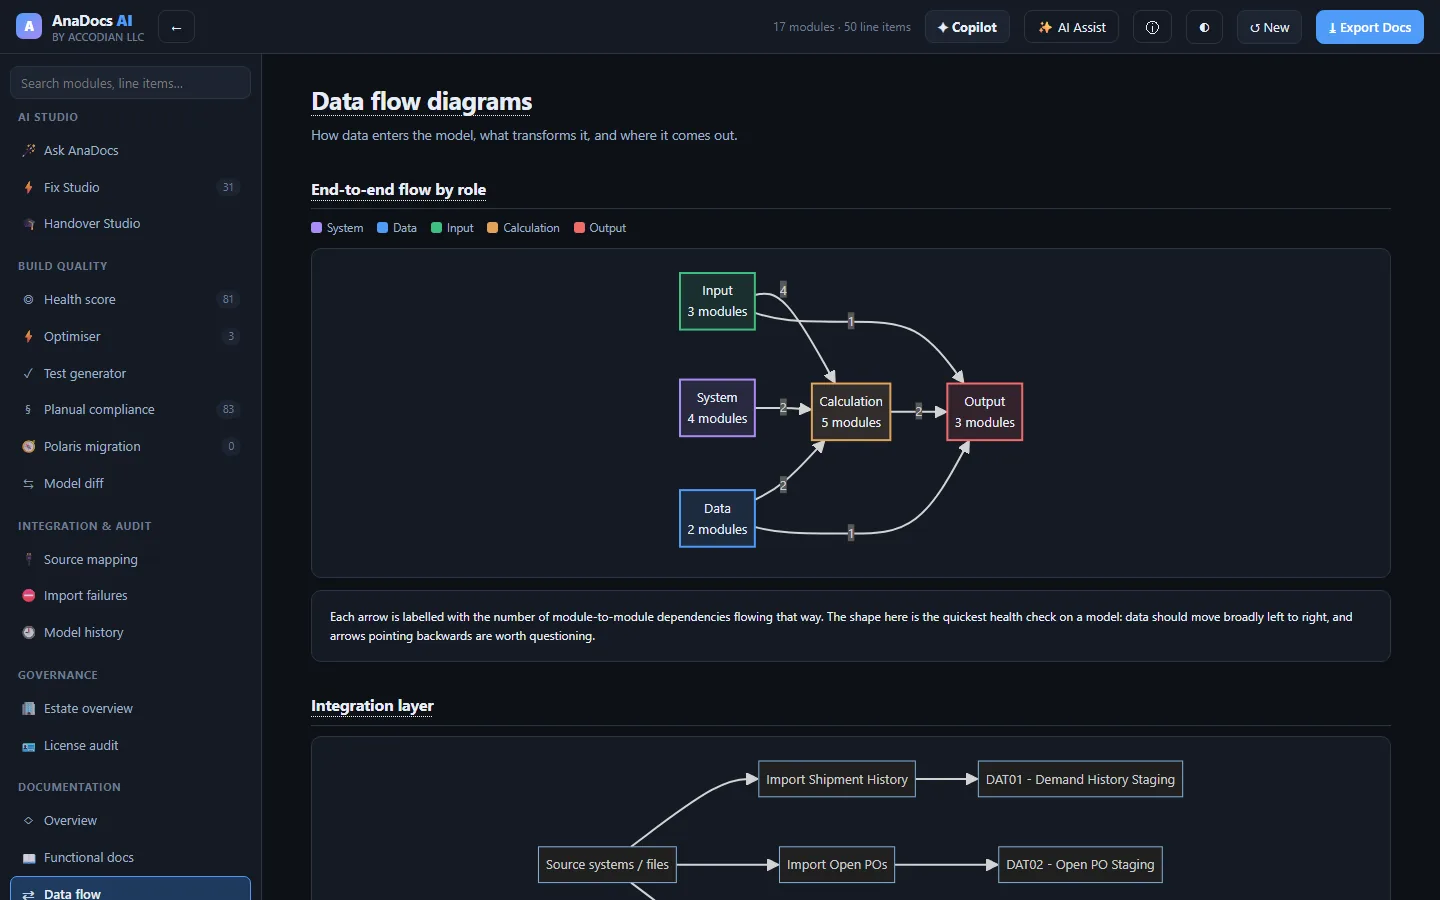Image resolution: width=1440 pixels, height=900 pixels.
Task: Open Ask AnaDocs menu item
Action: click(x=130, y=150)
